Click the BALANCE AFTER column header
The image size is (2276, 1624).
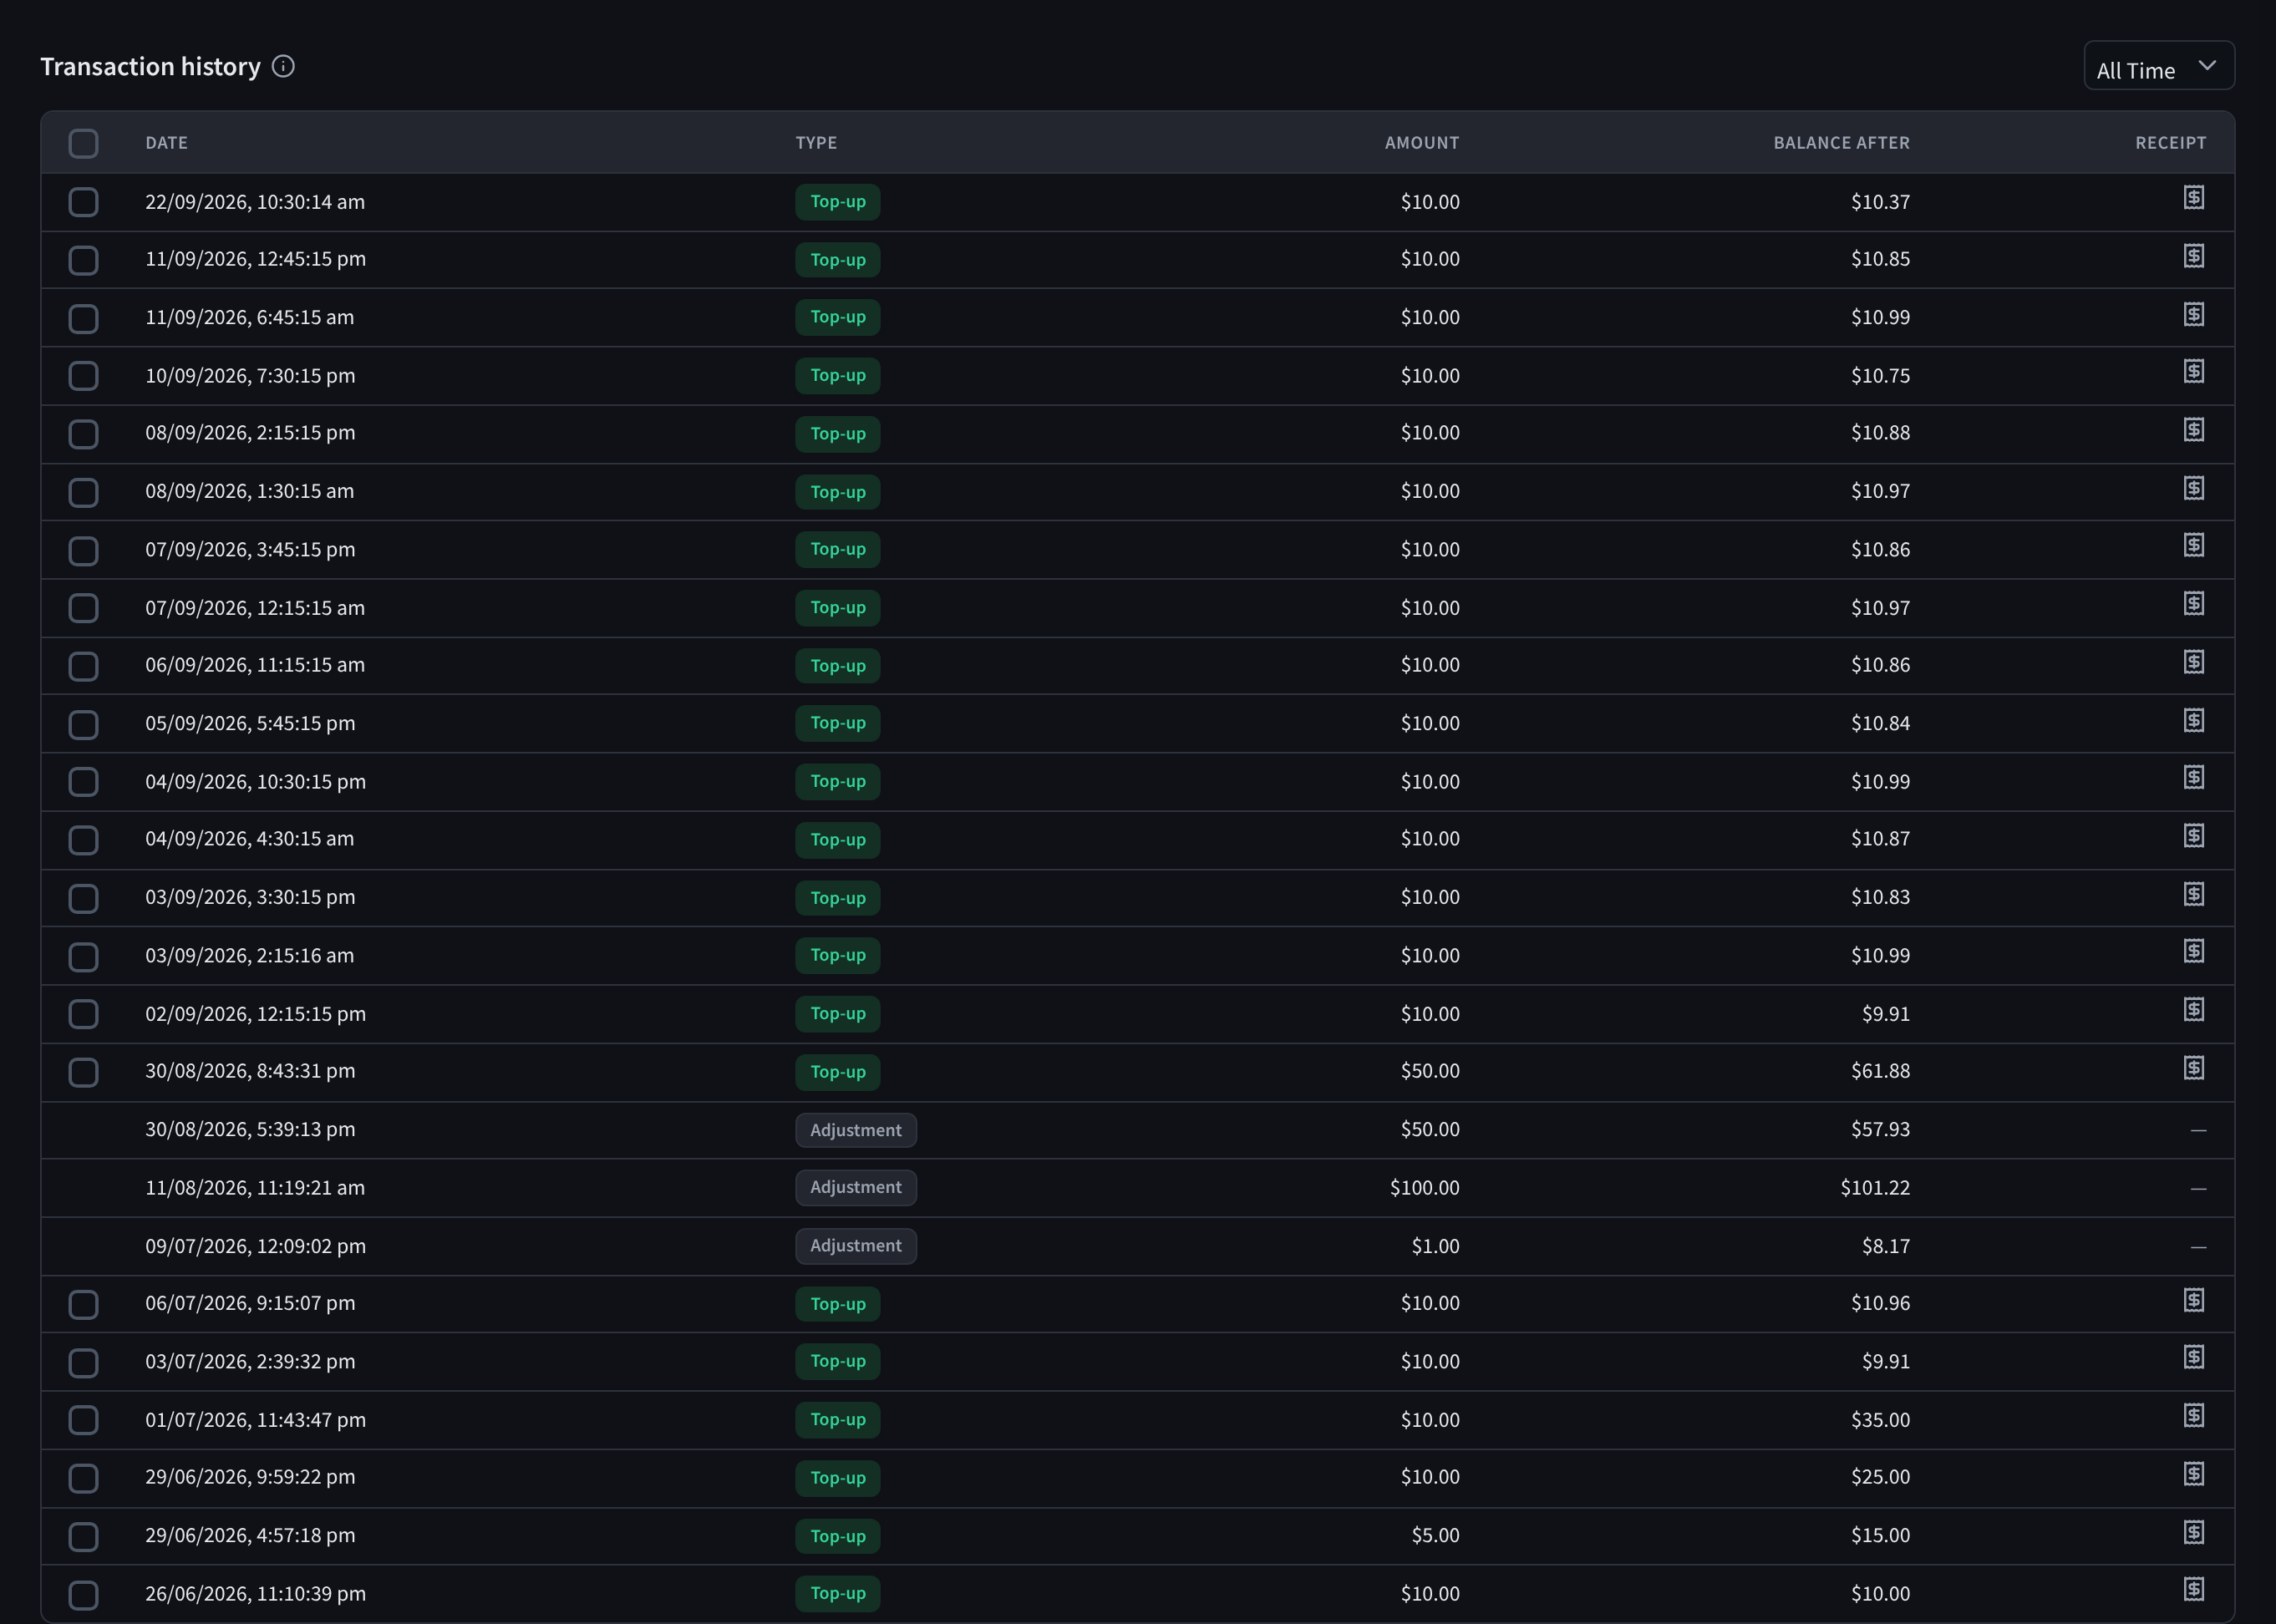pyautogui.click(x=1842, y=143)
